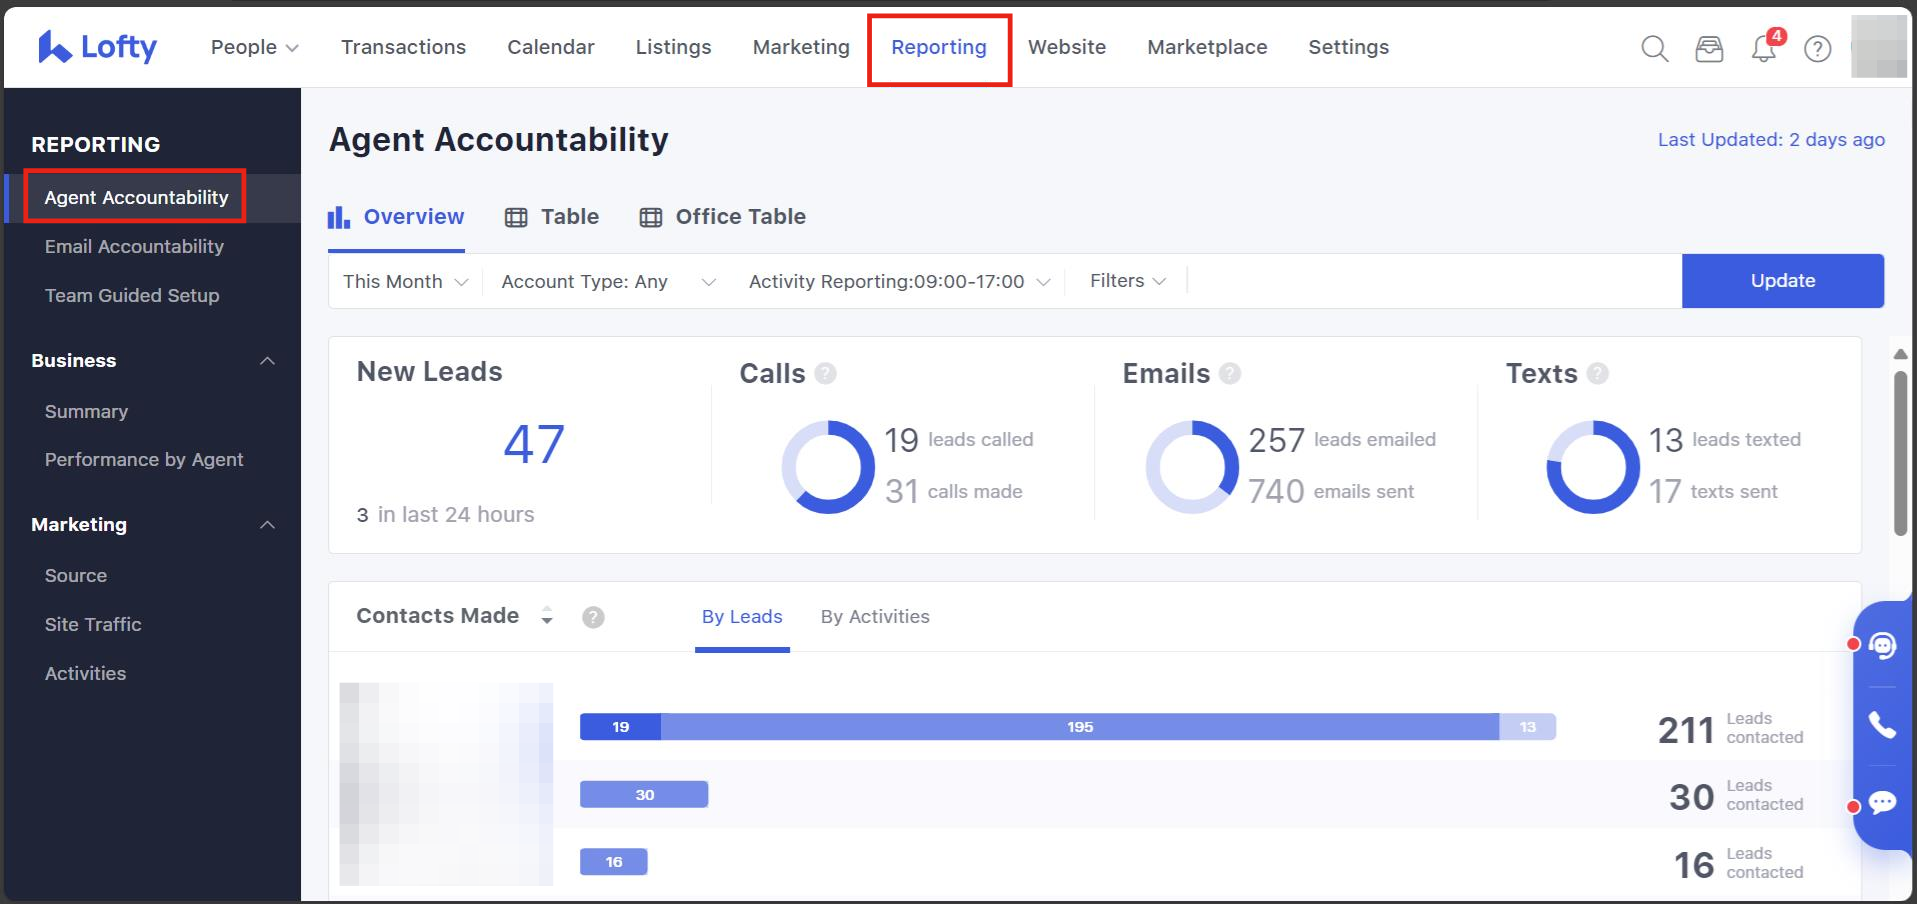Viewport: 1917px width, 904px height.
Task: Click the bar labeled 16
Action: [613, 862]
